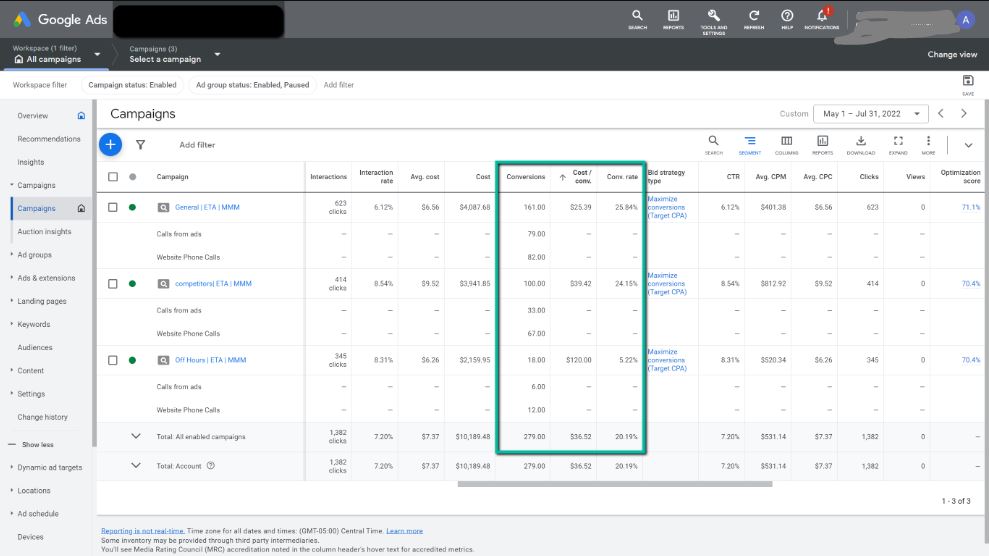The height and width of the screenshot is (556, 989).
Task: Download the campaigns table
Action: 860,144
